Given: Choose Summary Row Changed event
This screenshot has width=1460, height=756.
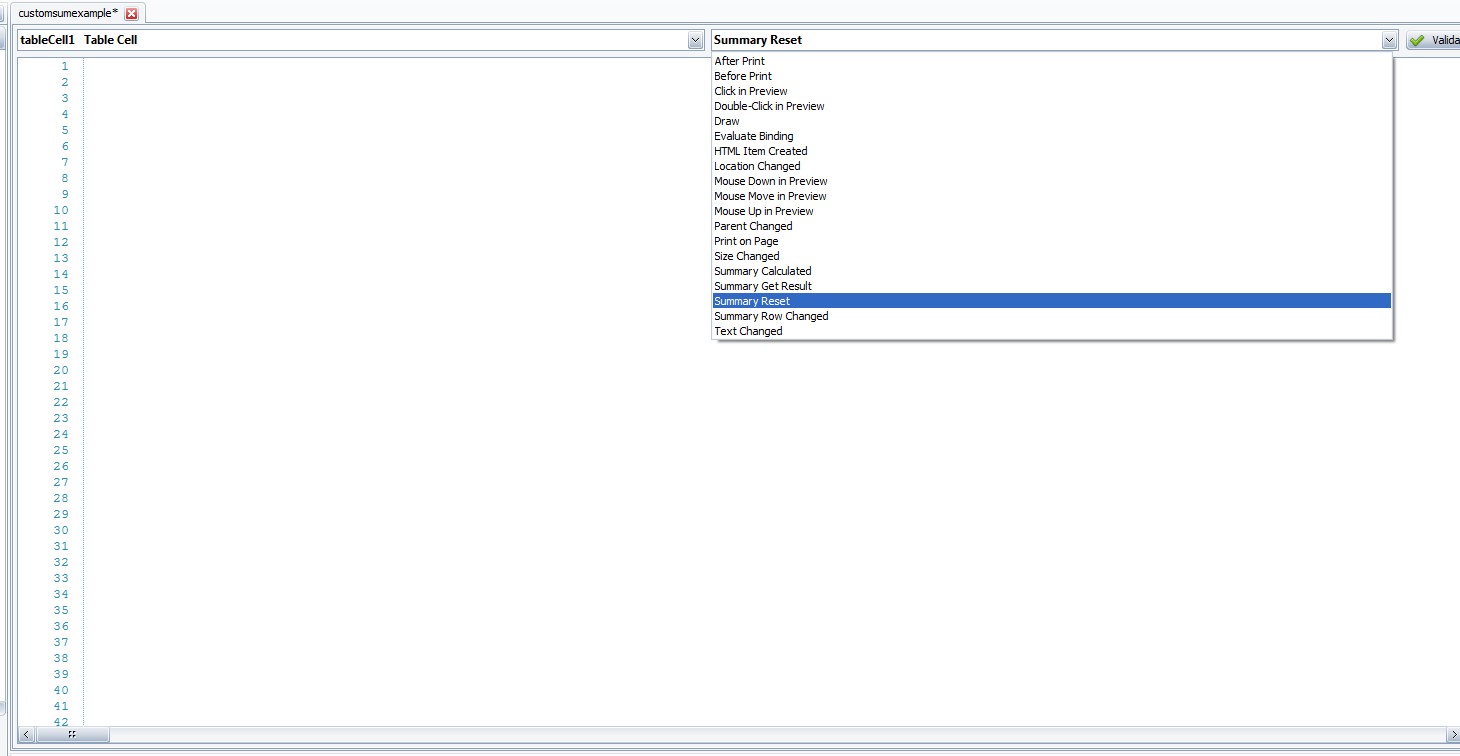Looking at the screenshot, I should (x=770, y=316).
